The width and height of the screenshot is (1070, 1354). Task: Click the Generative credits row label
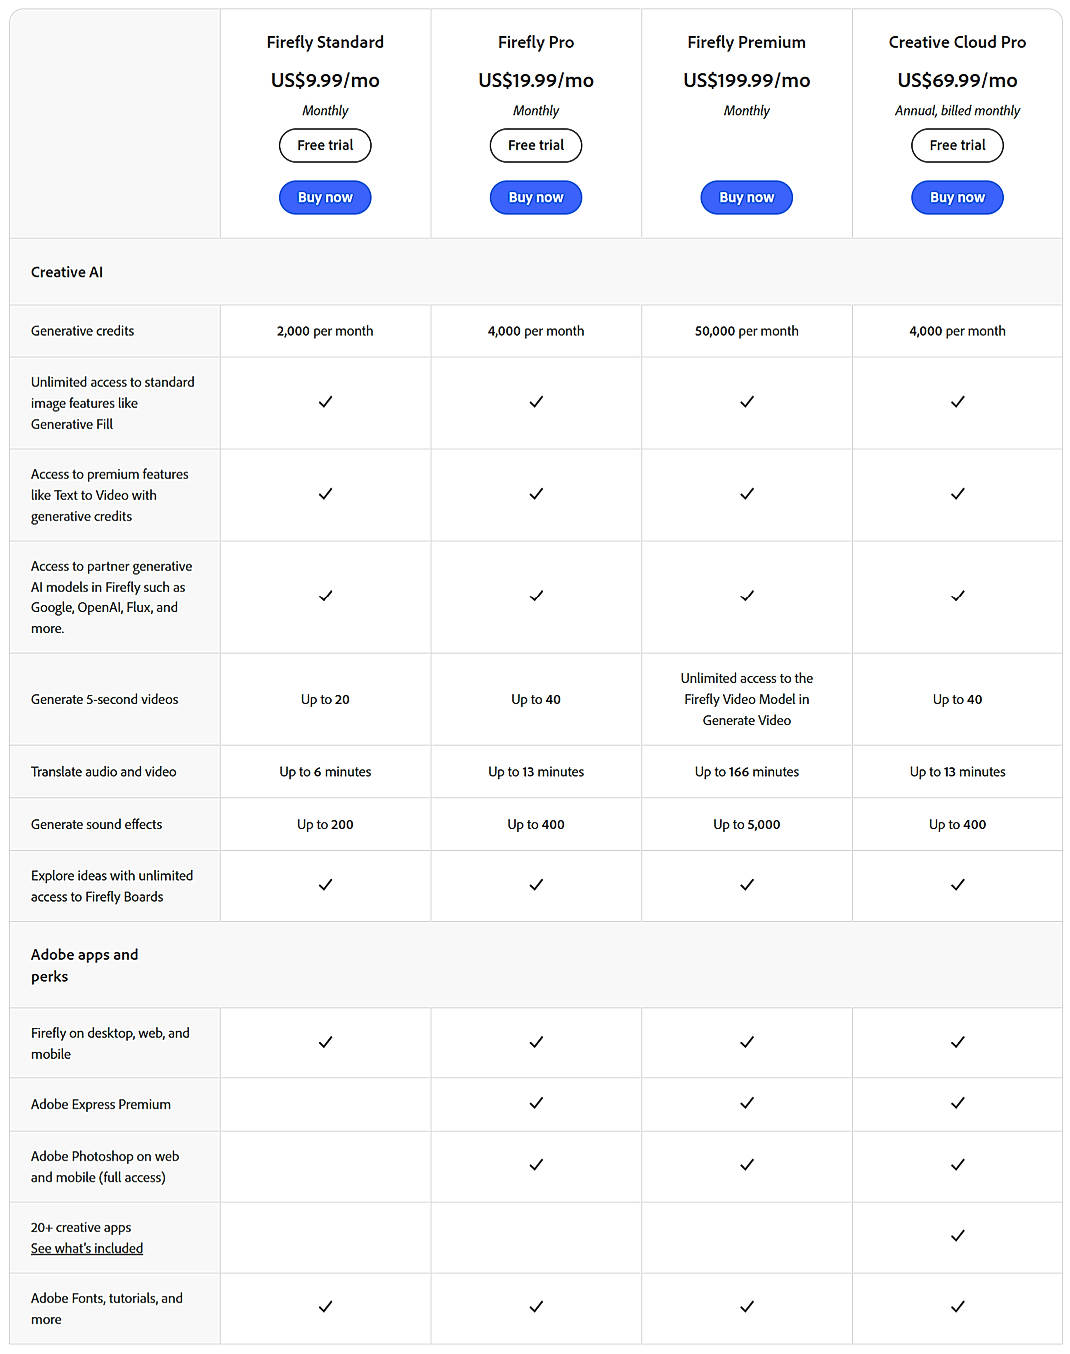[x=82, y=331]
